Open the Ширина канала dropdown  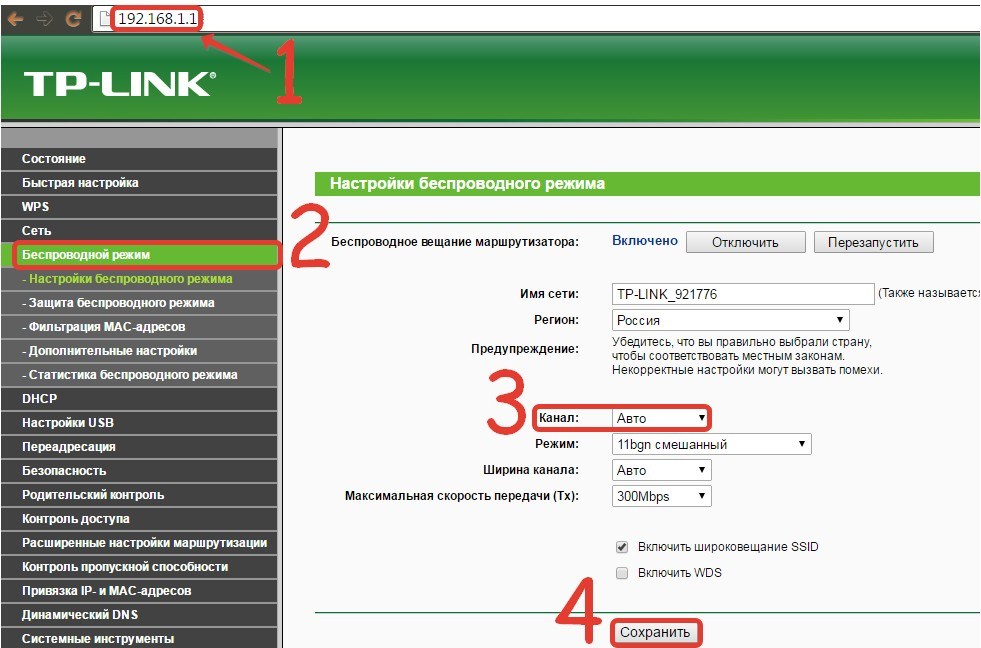[x=661, y=470]
